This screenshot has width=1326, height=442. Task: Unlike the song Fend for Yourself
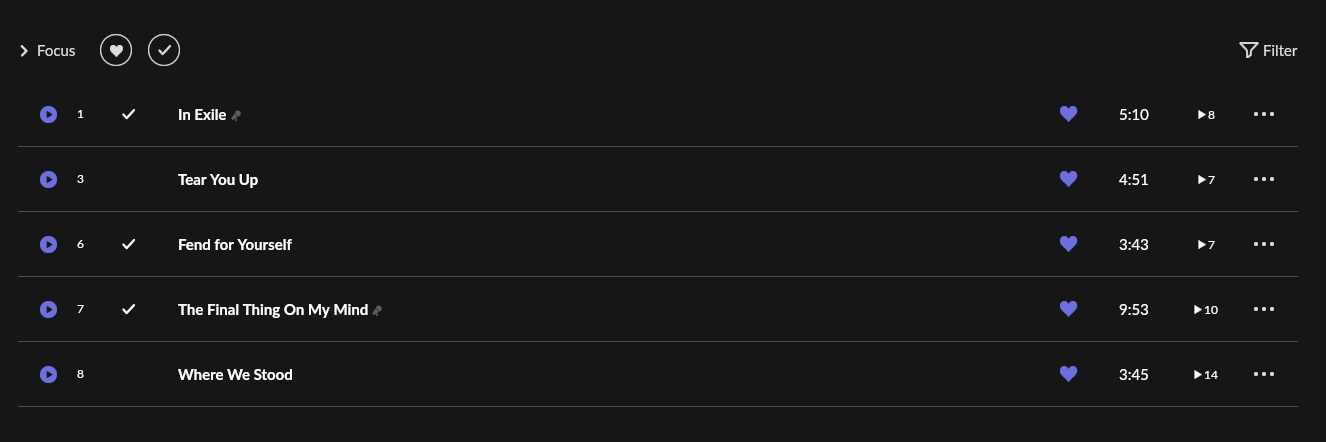[x=1068, y=244]
